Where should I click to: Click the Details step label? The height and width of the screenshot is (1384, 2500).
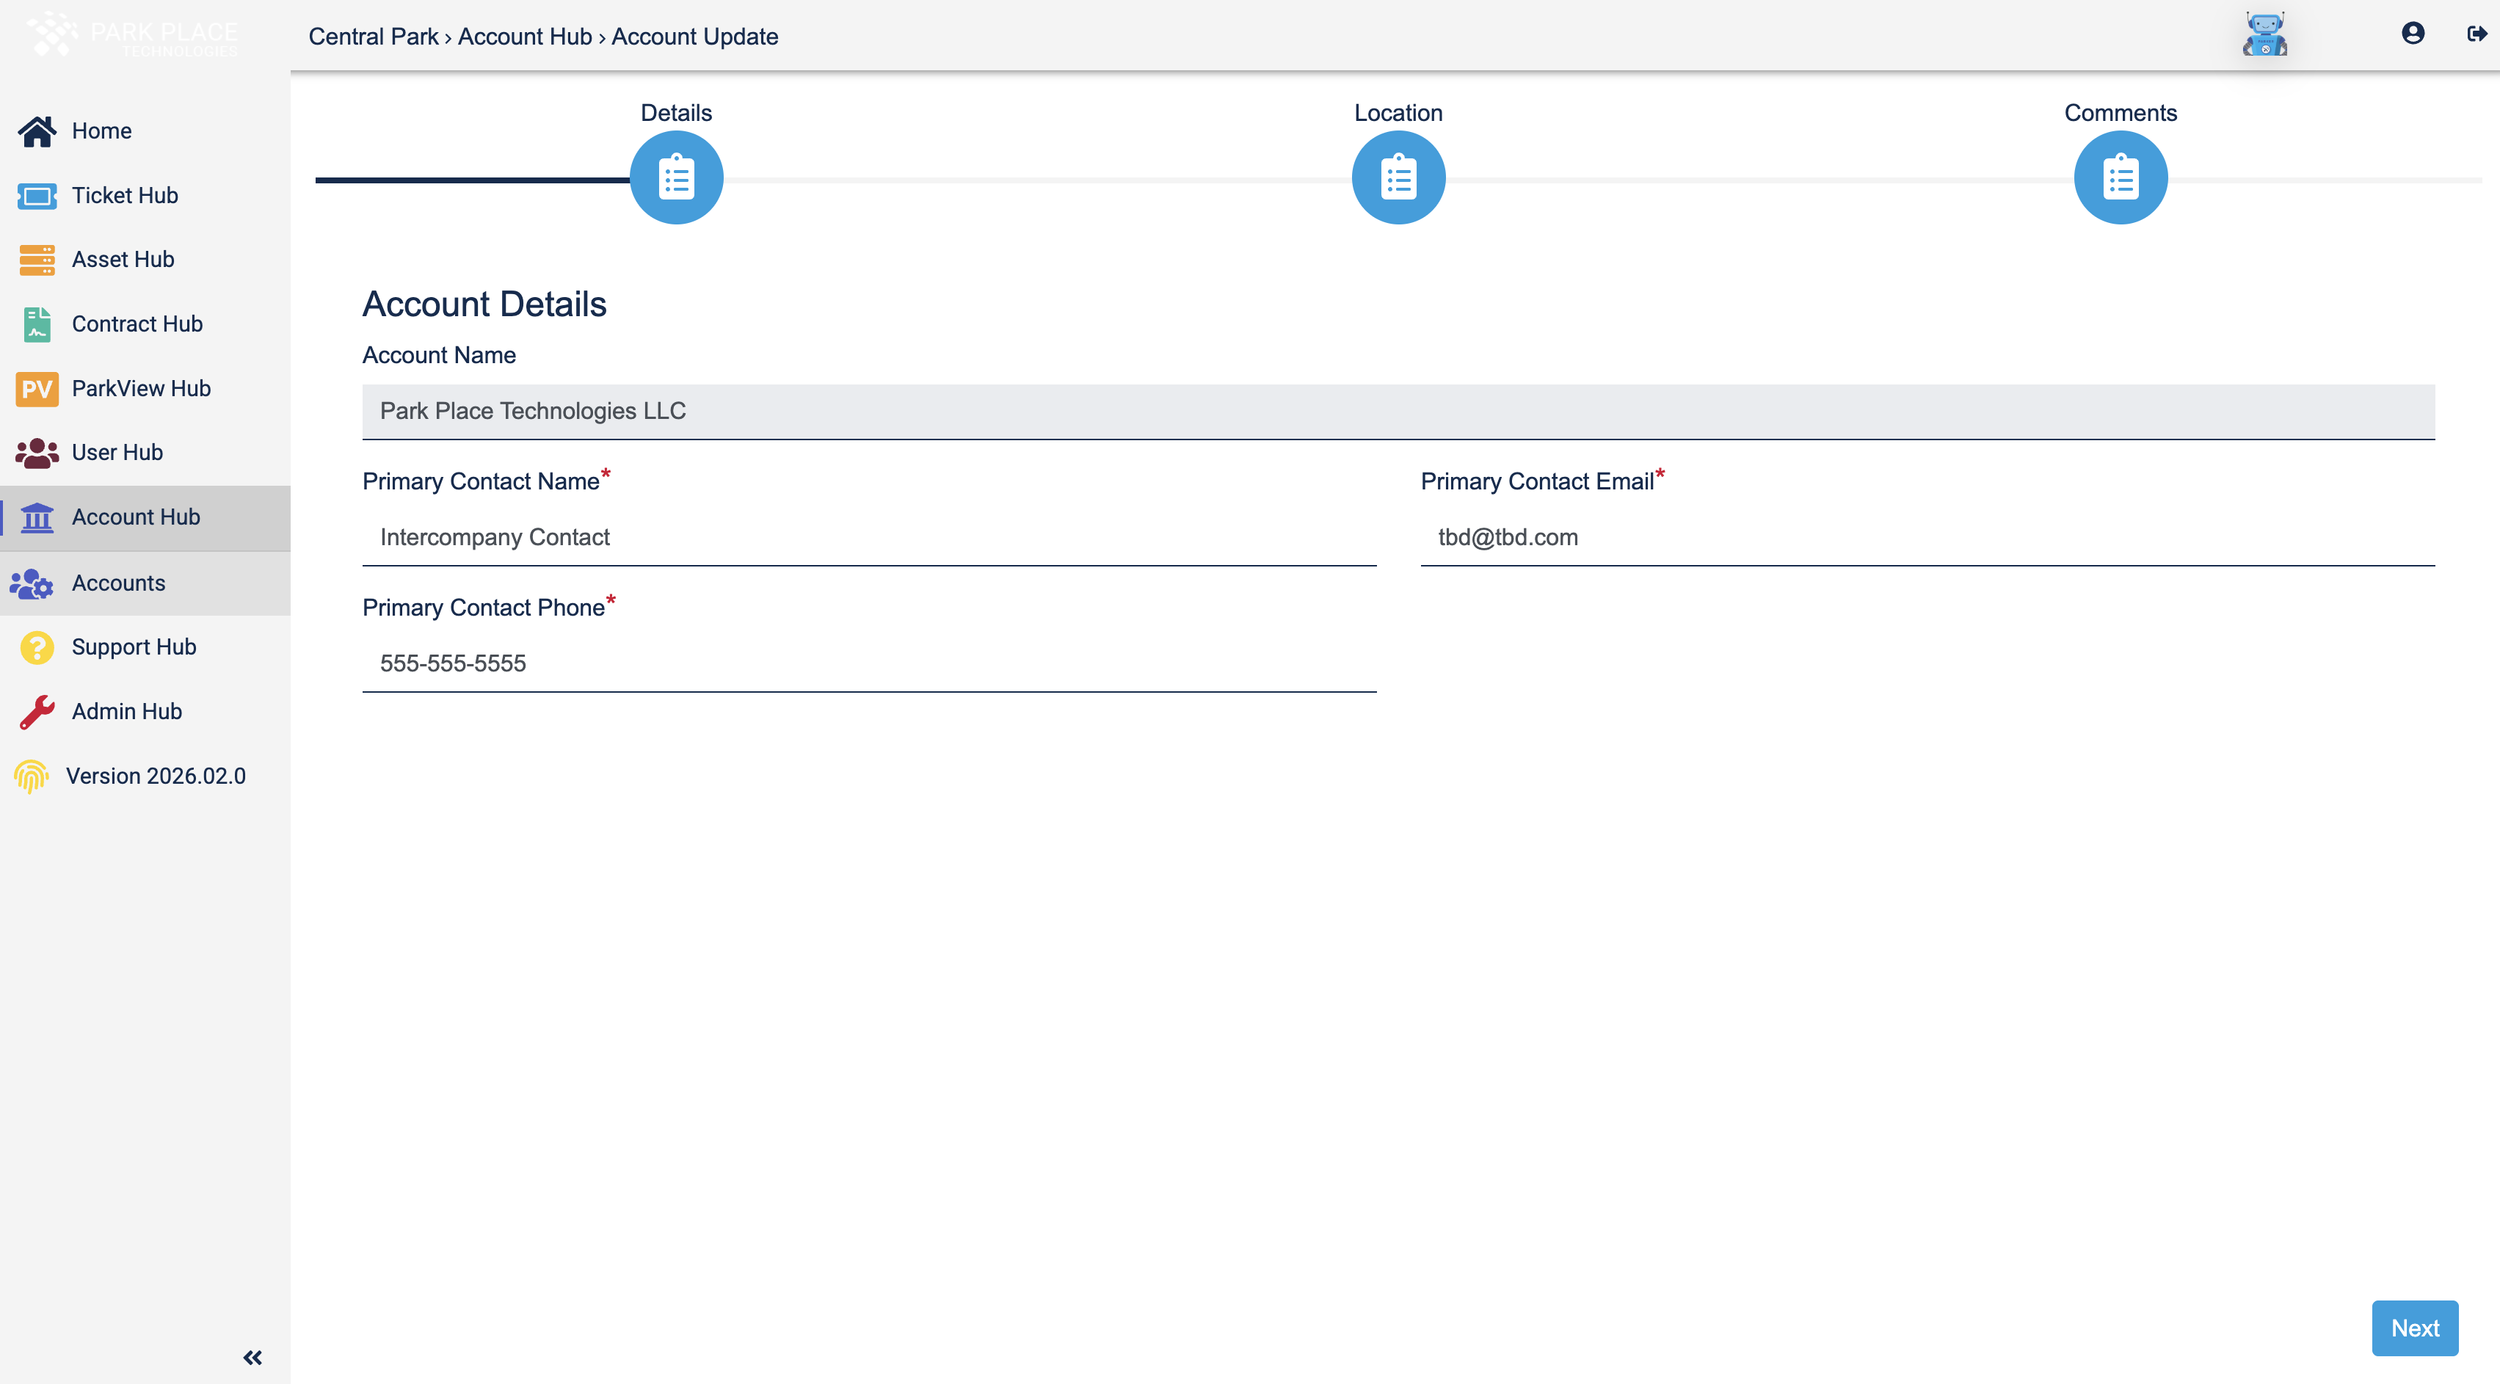(677, 113)
